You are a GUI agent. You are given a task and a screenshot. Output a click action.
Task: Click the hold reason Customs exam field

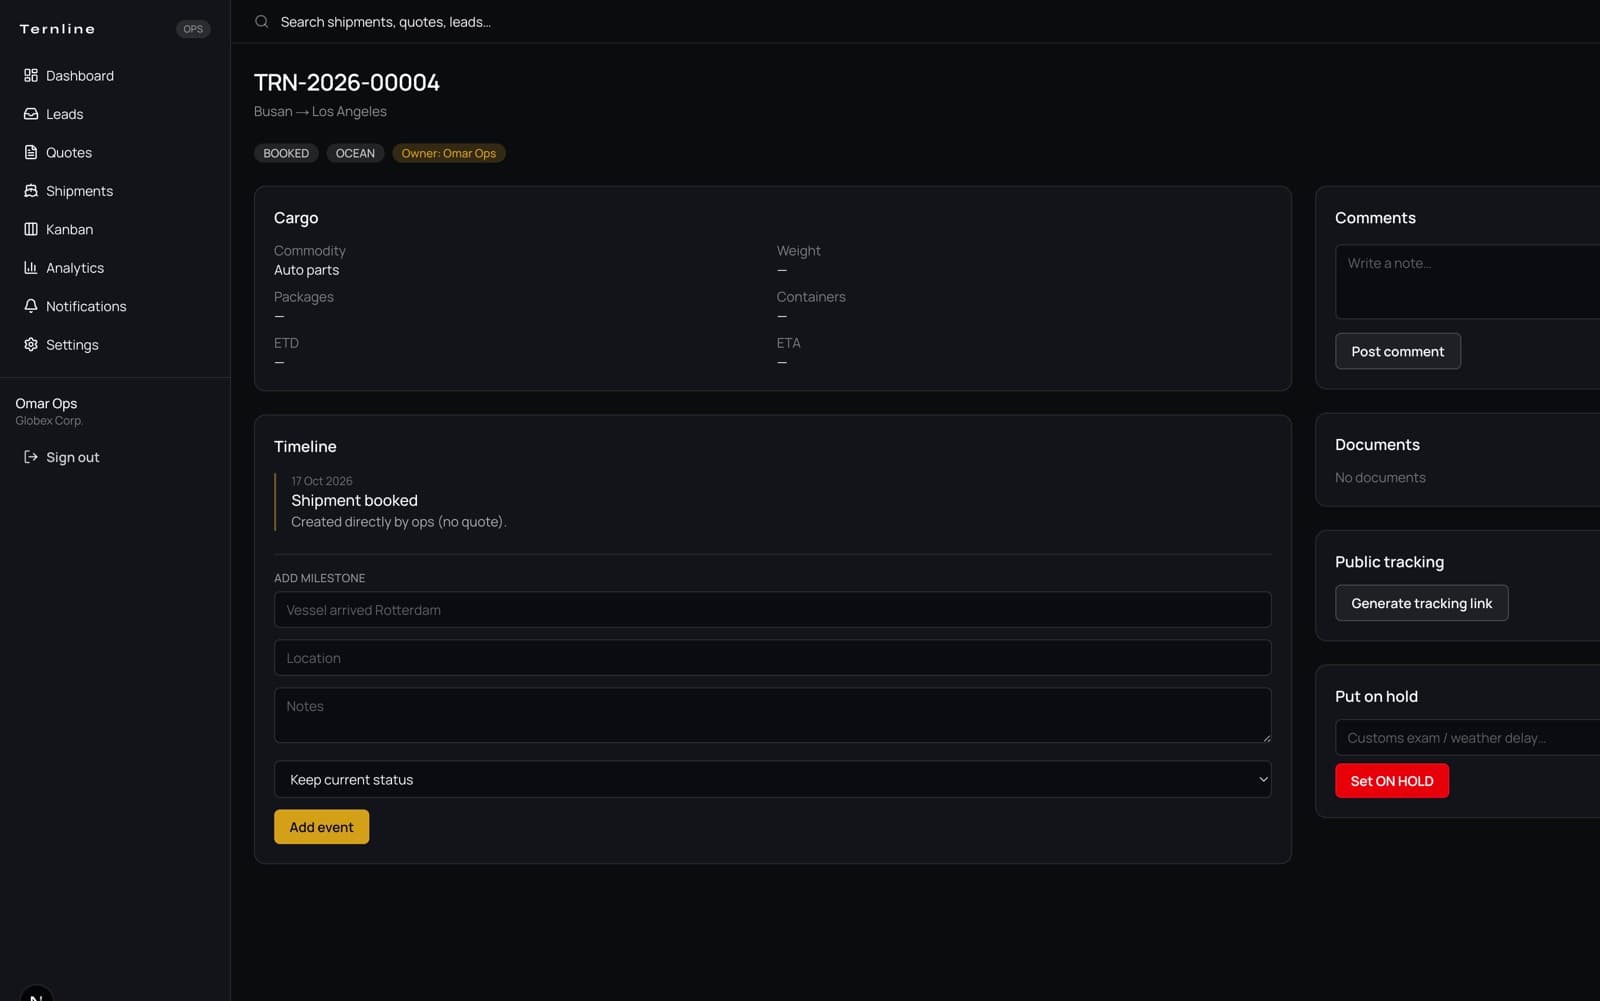click(1467, 738)
